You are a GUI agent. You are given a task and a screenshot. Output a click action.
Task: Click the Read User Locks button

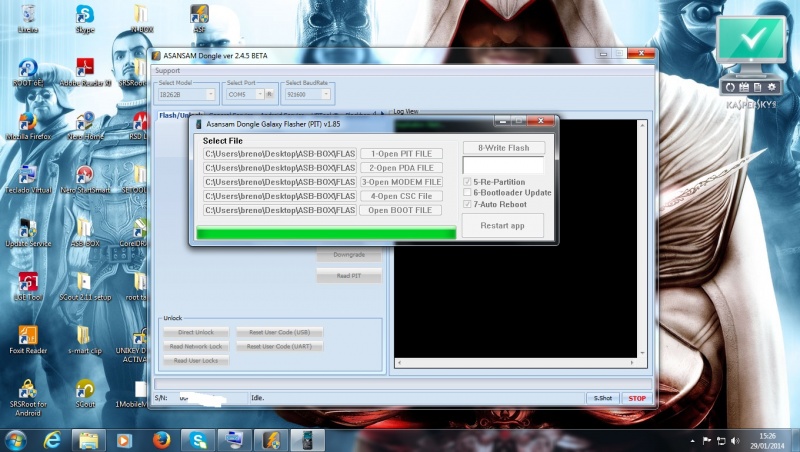[196, 361]
